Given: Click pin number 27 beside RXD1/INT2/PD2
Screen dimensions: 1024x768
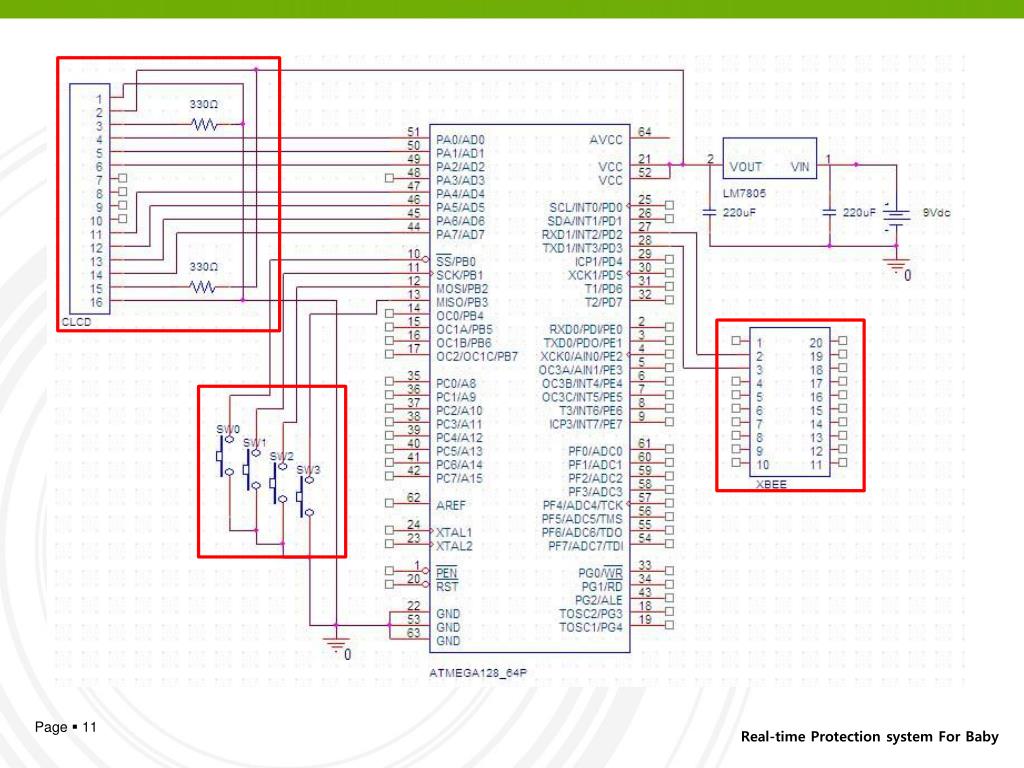Looking at the screenshot, I should tap(645, 227).
